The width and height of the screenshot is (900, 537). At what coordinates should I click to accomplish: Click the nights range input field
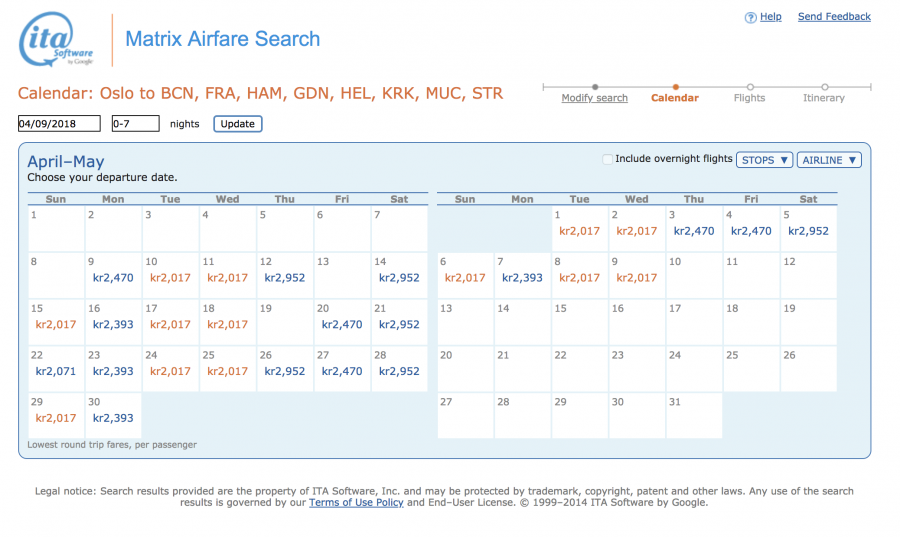tap(135, 124)
